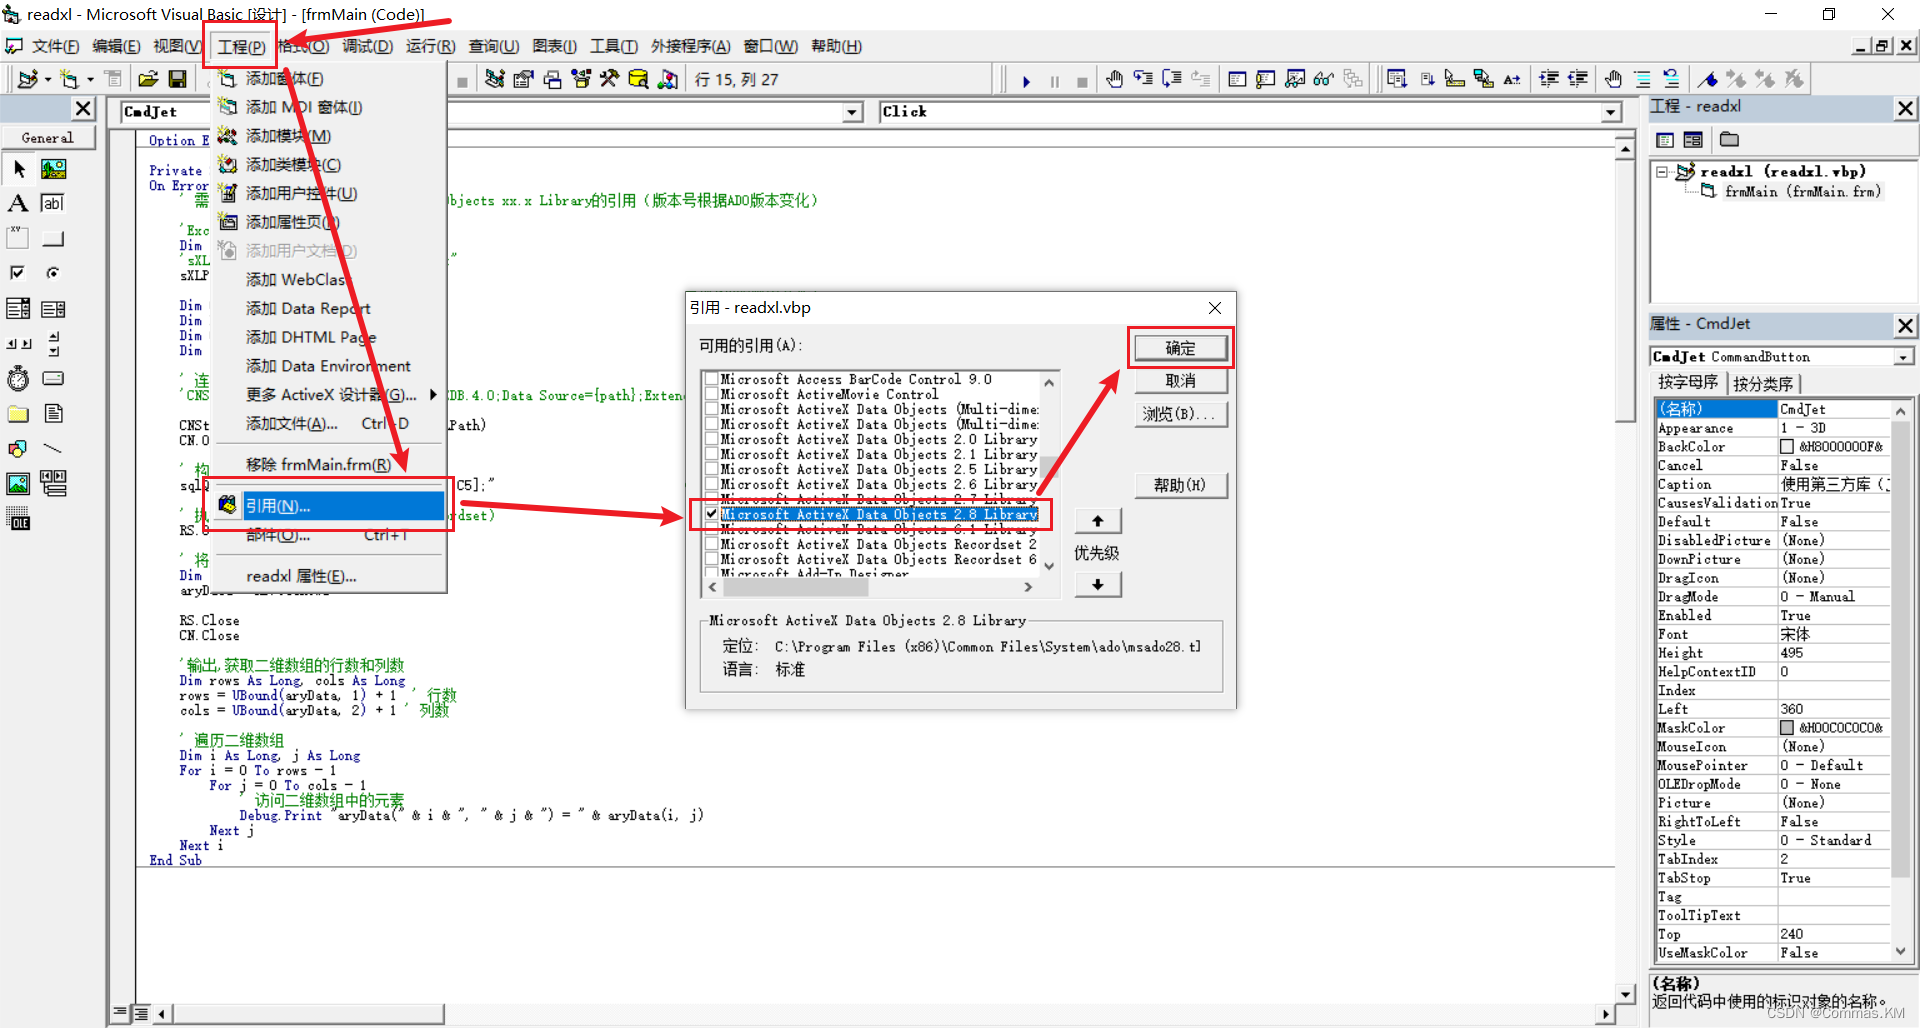Viewport: 1920px width, 1028px height.
Task: Check Microsoft ActiveX Data Objects 2.6 Library
Action: click(x=711, y=484)
